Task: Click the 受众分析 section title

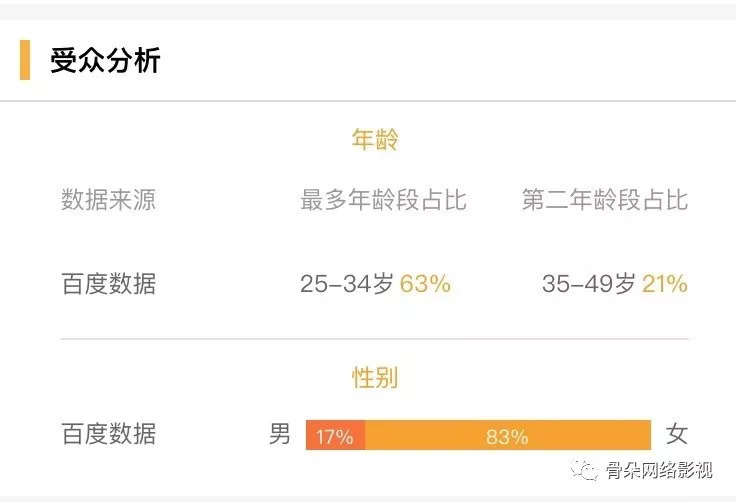Action: pos(105,60)
